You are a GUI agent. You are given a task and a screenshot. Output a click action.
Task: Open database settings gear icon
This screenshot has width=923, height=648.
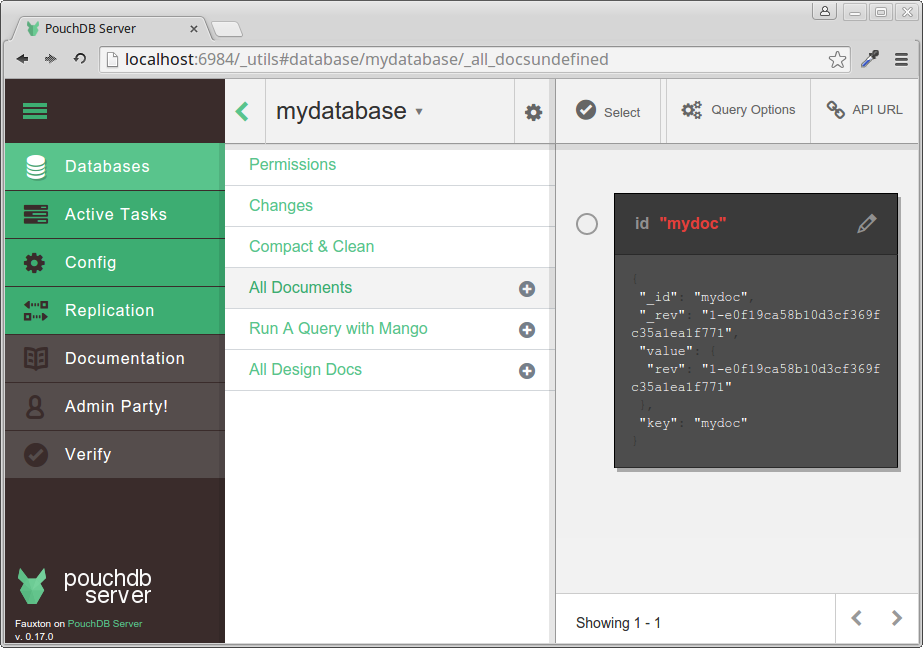533,112
